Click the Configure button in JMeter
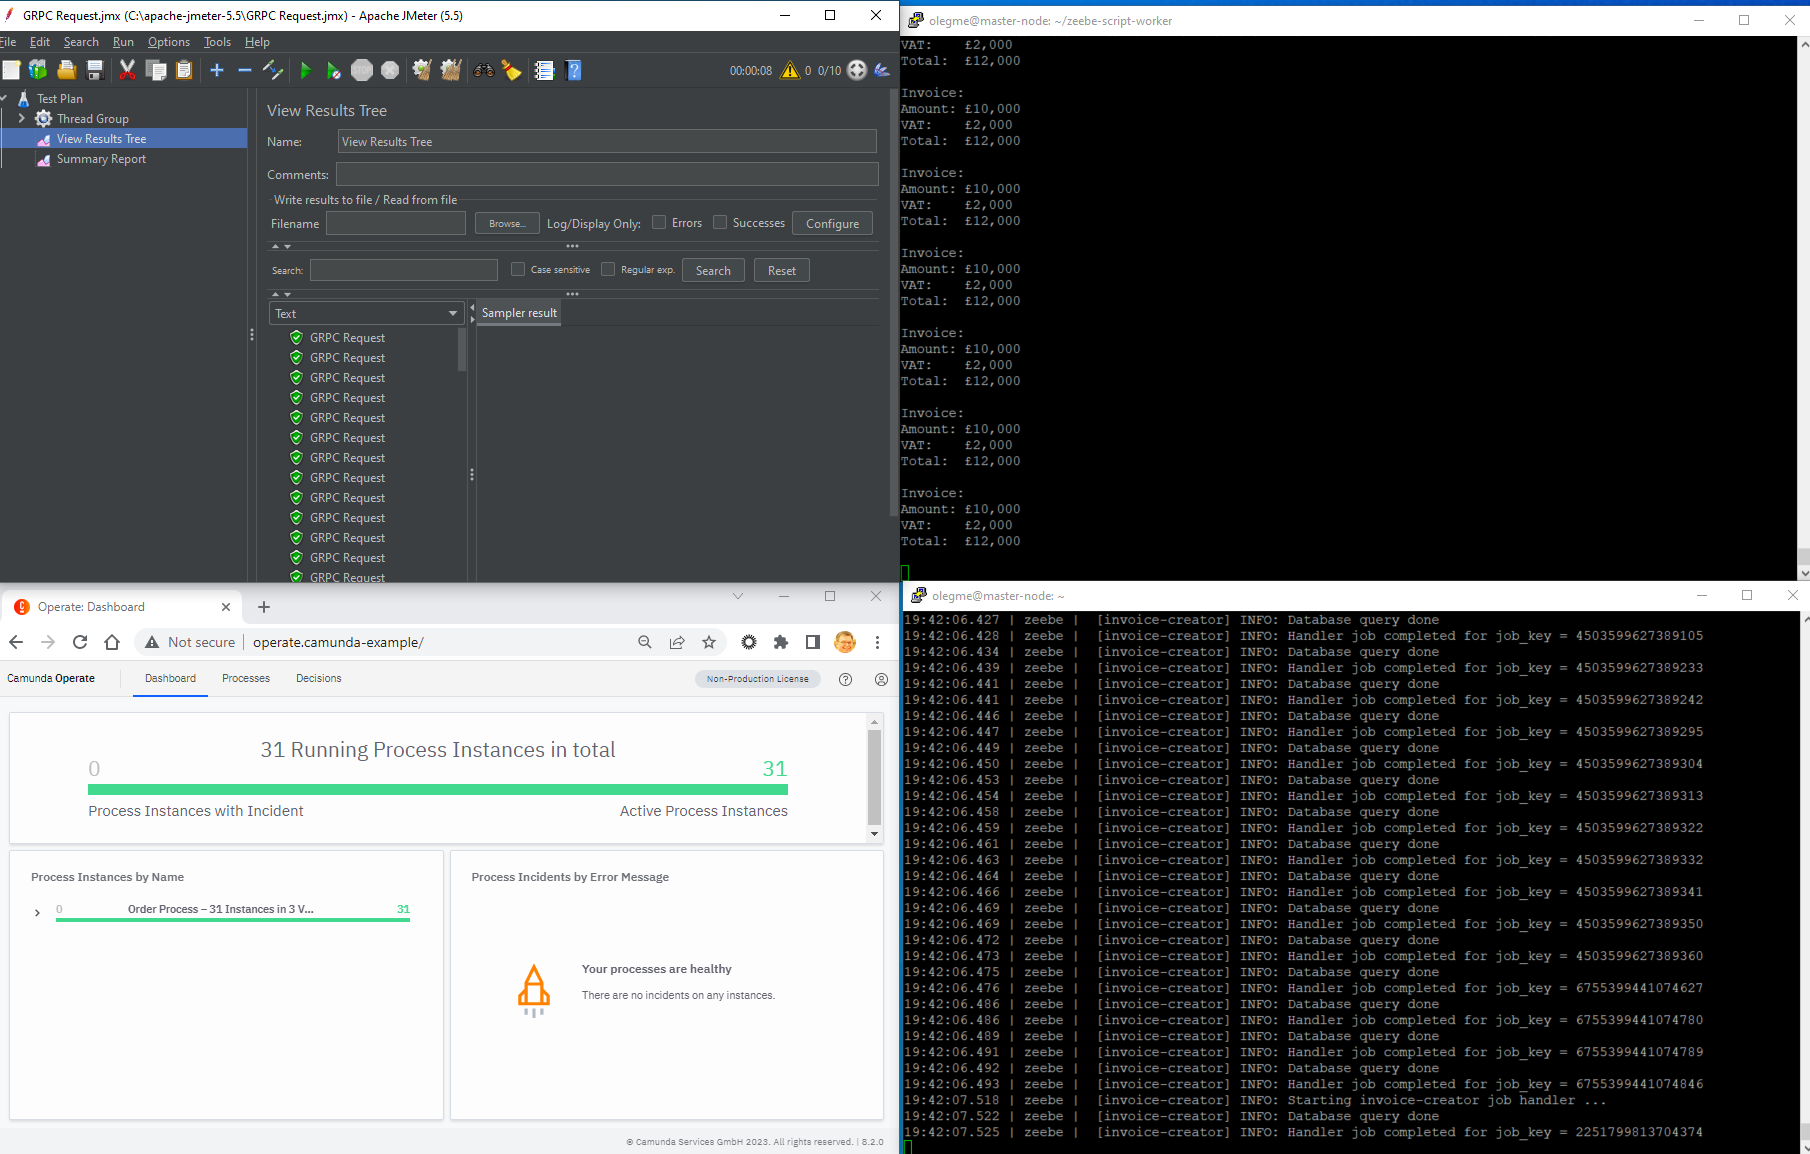Viewport: 1810px width, 1154px height. [x=832, y=223]
